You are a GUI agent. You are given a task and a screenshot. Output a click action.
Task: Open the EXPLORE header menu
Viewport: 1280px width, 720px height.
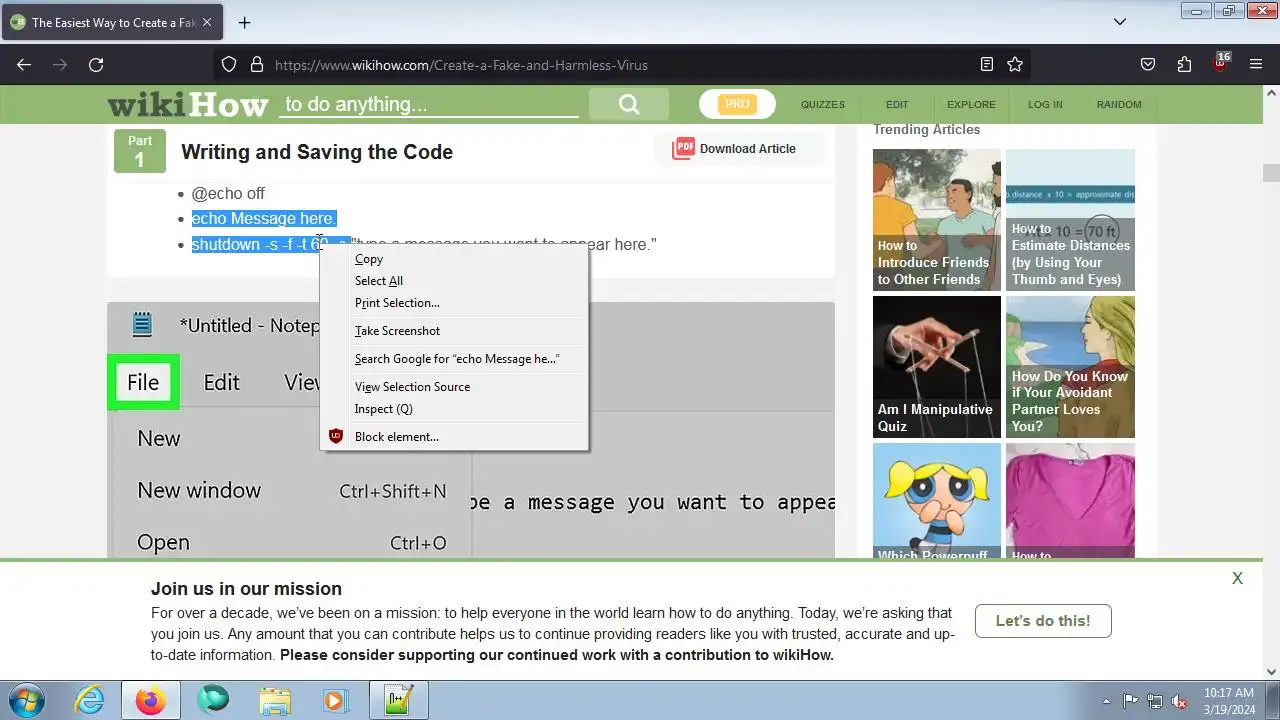click(971, 104)
